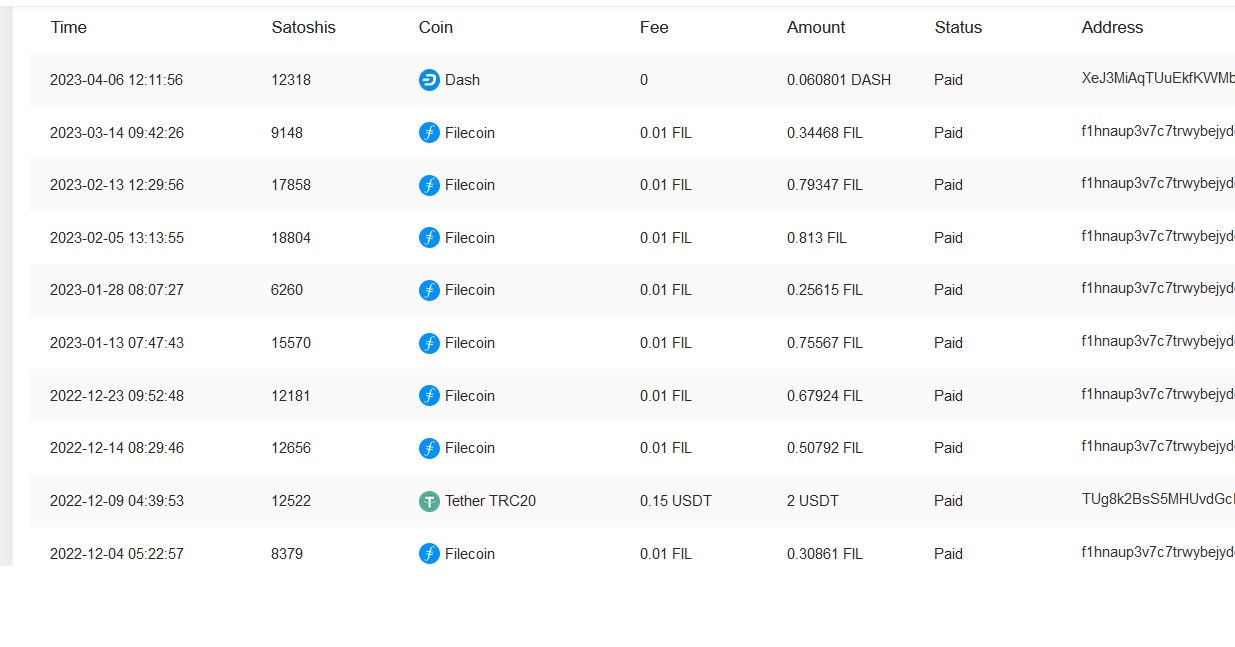Click the Status column header
This screenshot has height=647, width=1235.
pyautogui.click(x=958, y=28)
